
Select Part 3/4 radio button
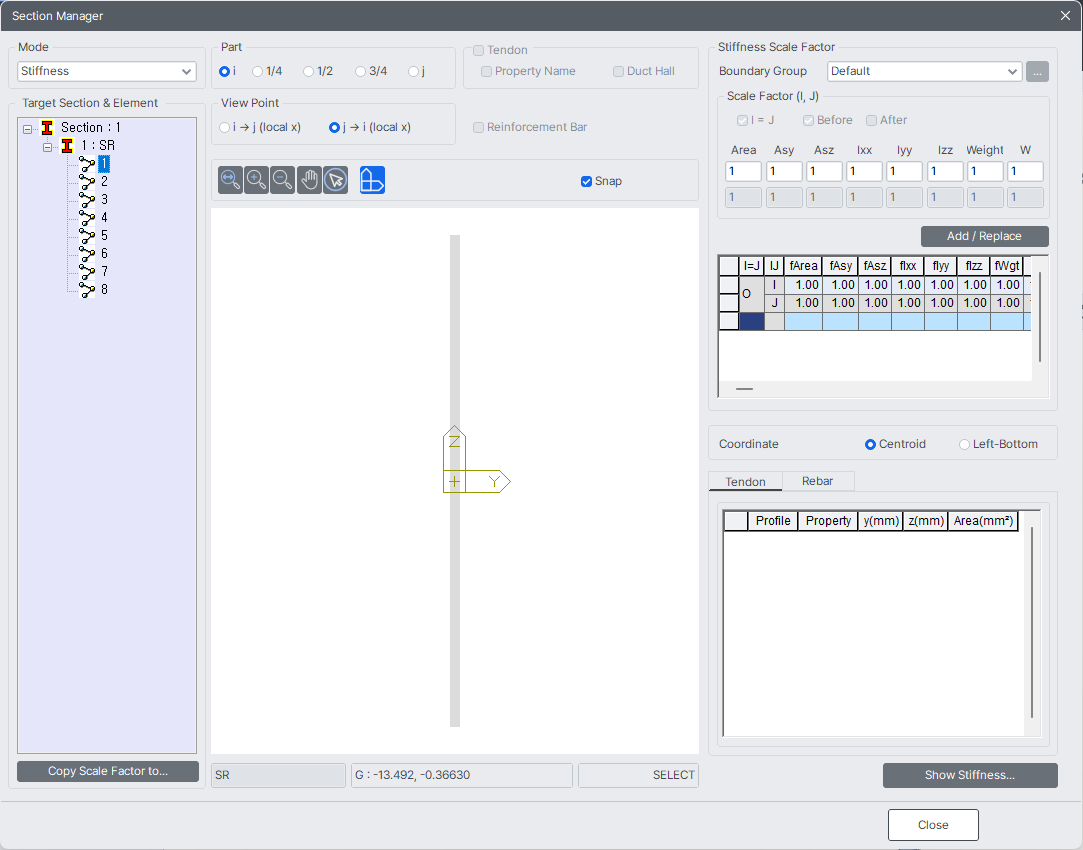[x=361, y=71]
